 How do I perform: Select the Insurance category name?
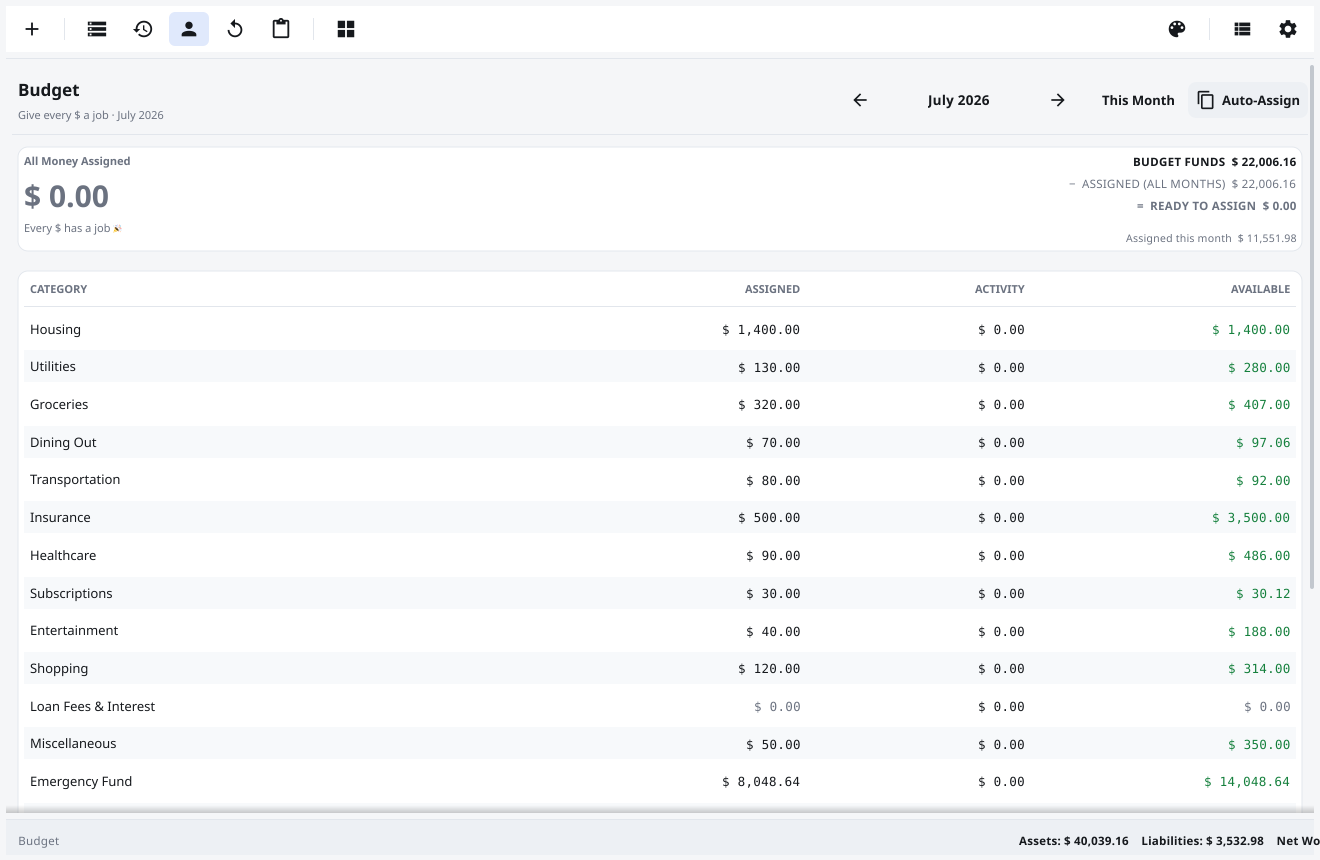(60, 517)
